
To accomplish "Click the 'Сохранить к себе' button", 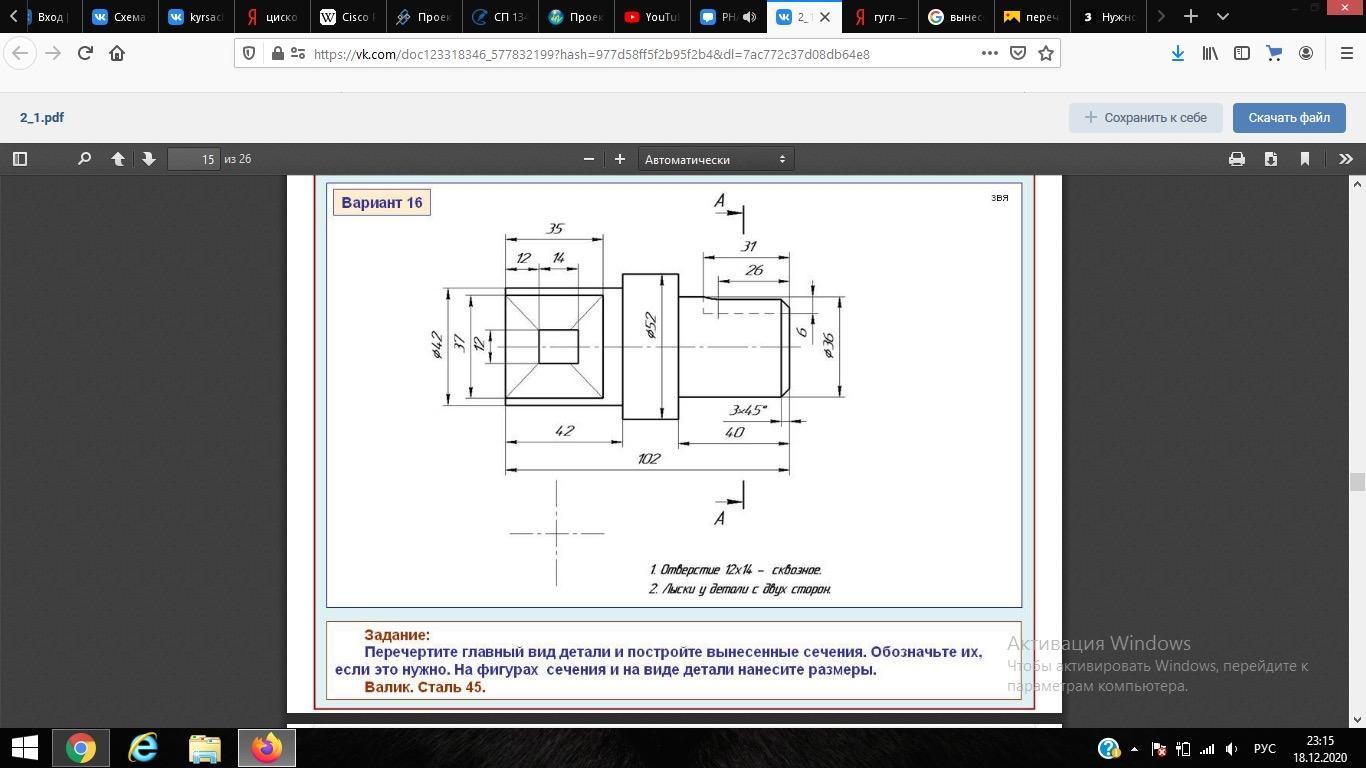I will (x=1146, y=117).
